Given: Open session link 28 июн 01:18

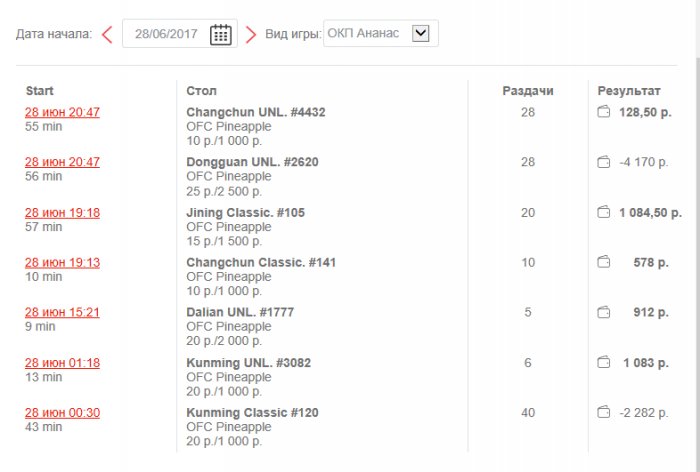Looking at the screenshot, I should click(x=62, y=363).
